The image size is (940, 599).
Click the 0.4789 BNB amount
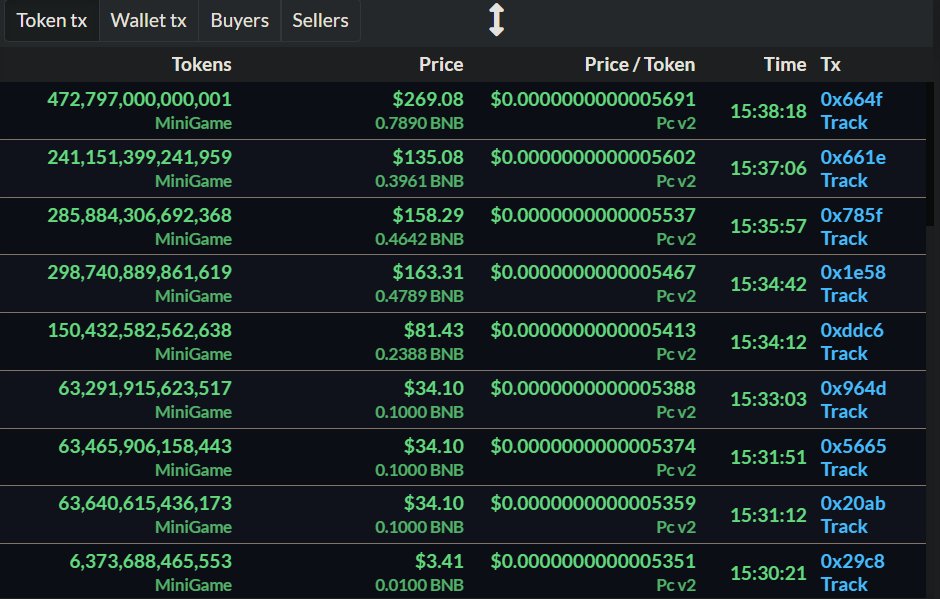[x=419, y=296]
